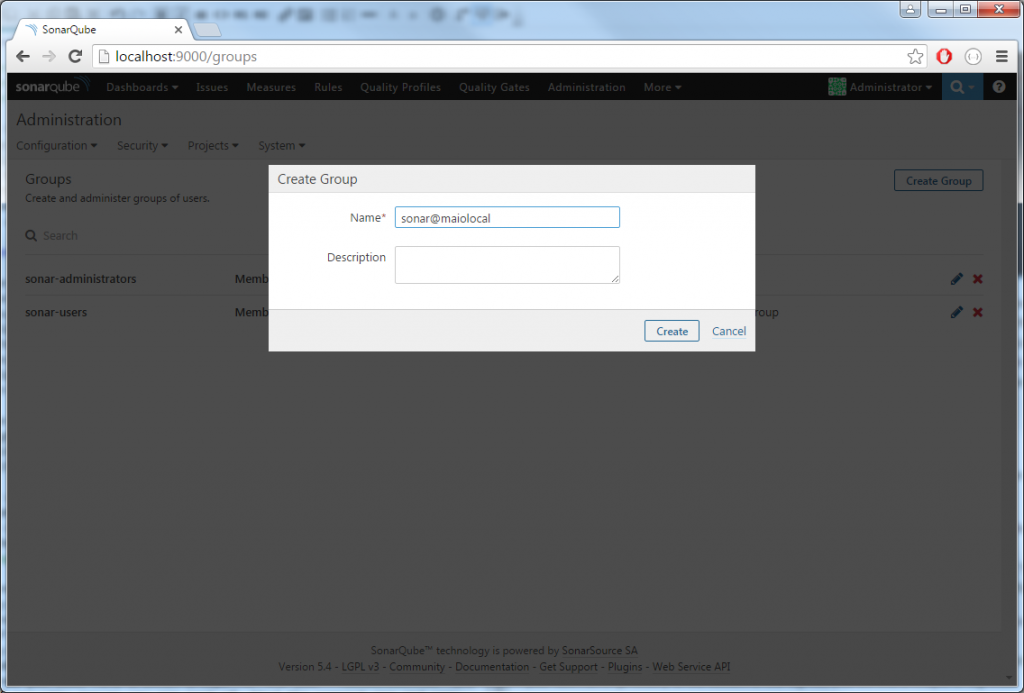The width and height of the screenshot is (1024, 693).
Task: Click the page icon in the address bar
Action: [x=103, y=57]
